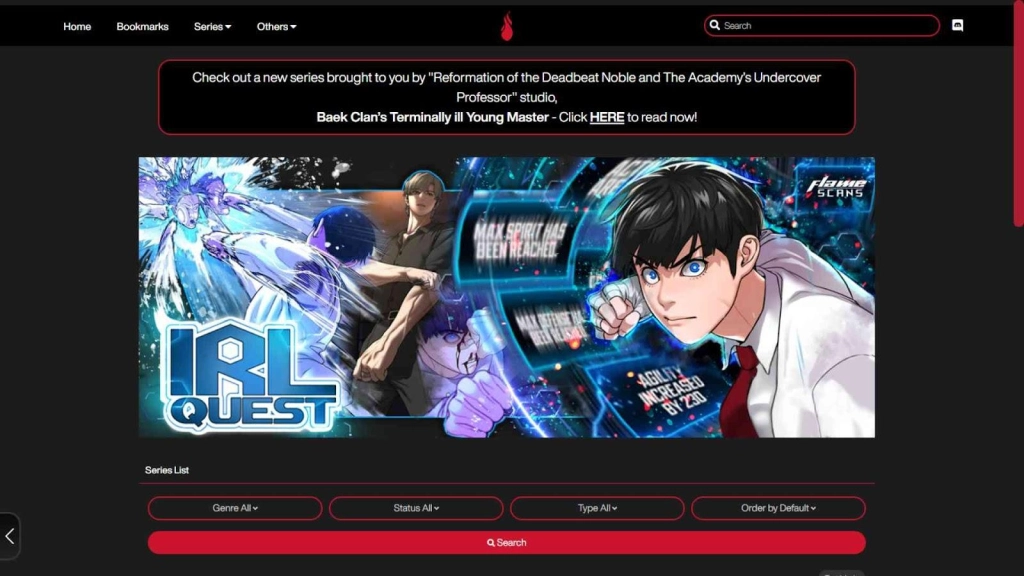1024x576 pixels.
Task: Expand the Series menu
Action: point(212,27)
